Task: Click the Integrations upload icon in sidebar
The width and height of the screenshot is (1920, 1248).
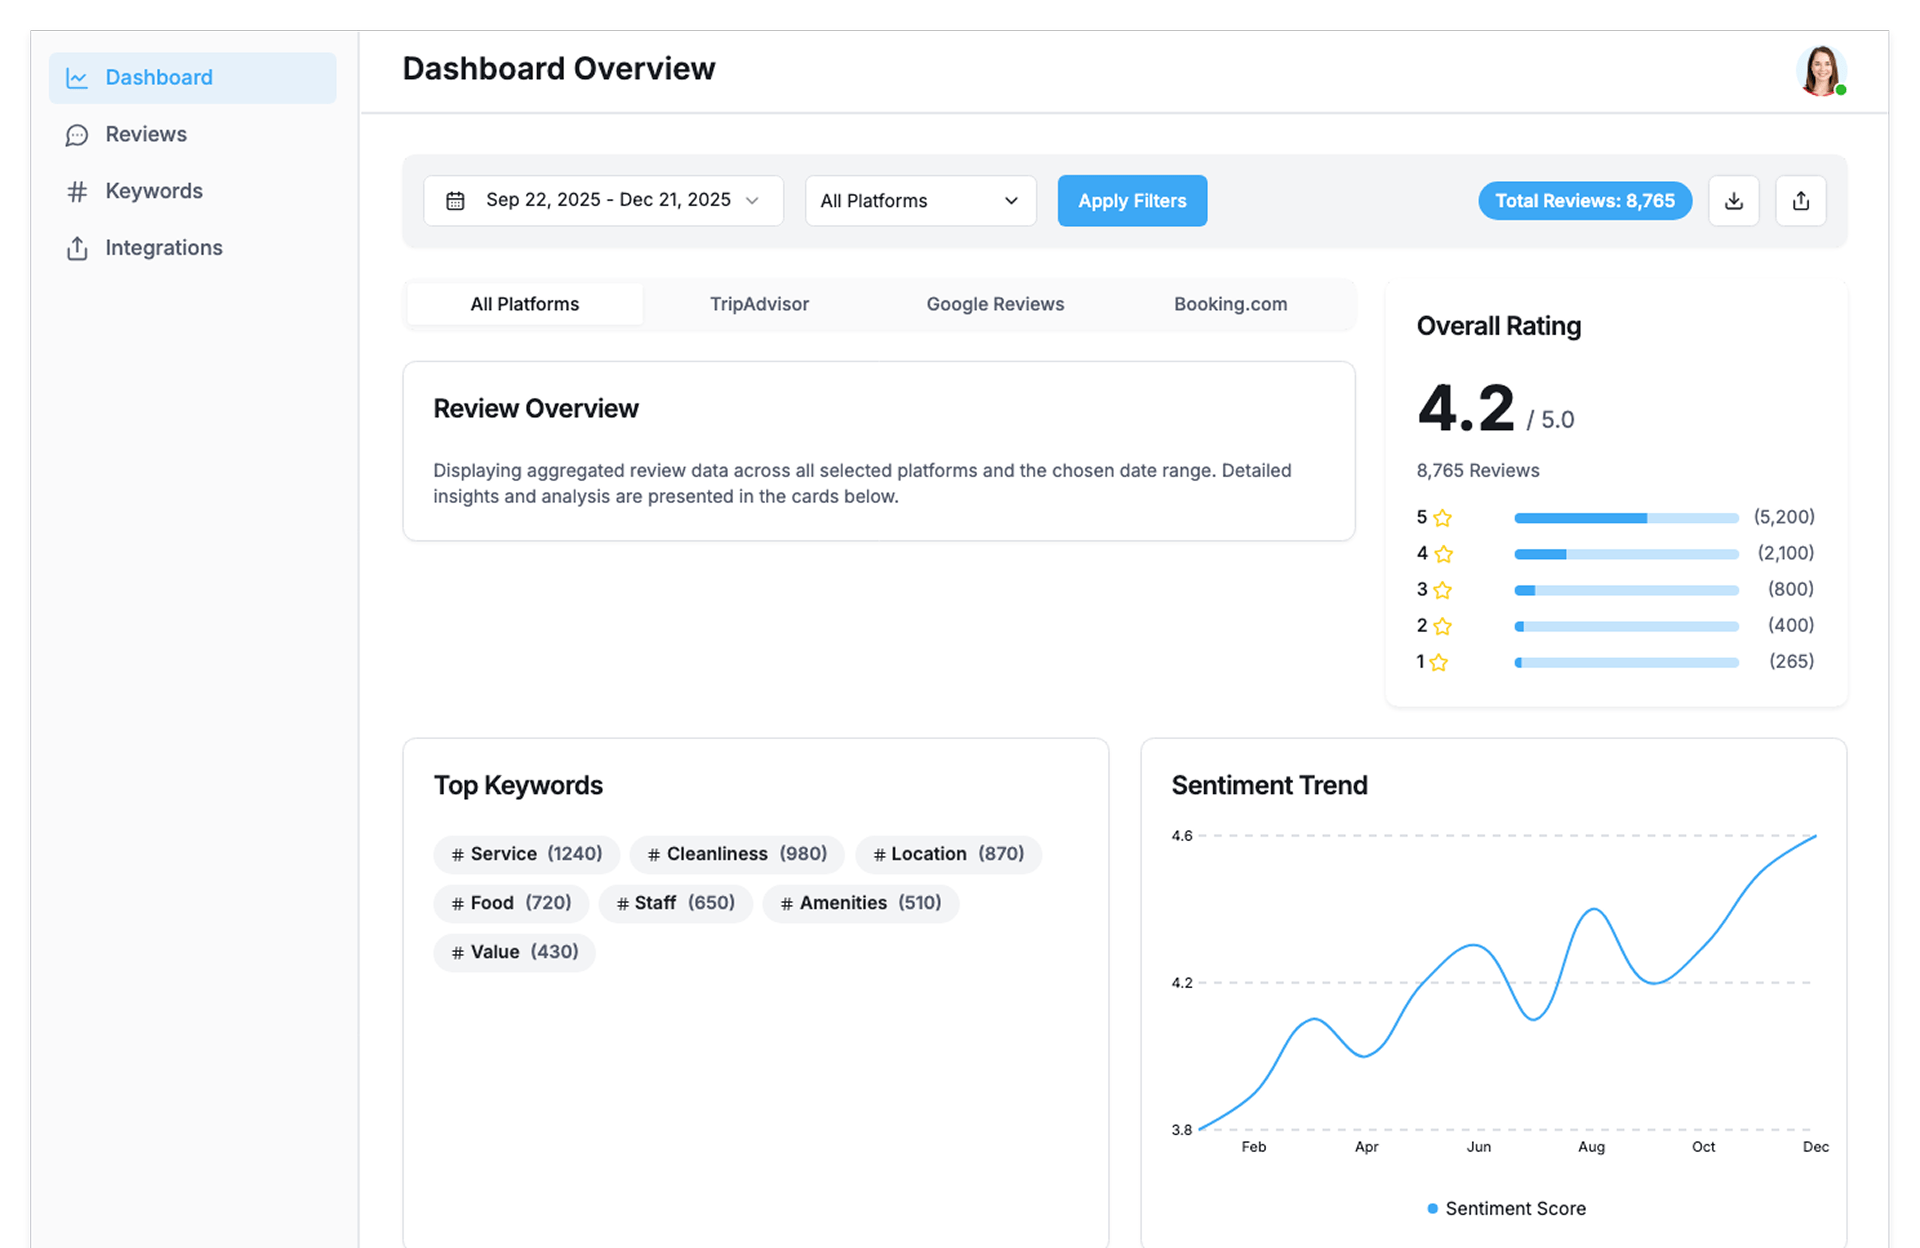Action: coord(77,248)
